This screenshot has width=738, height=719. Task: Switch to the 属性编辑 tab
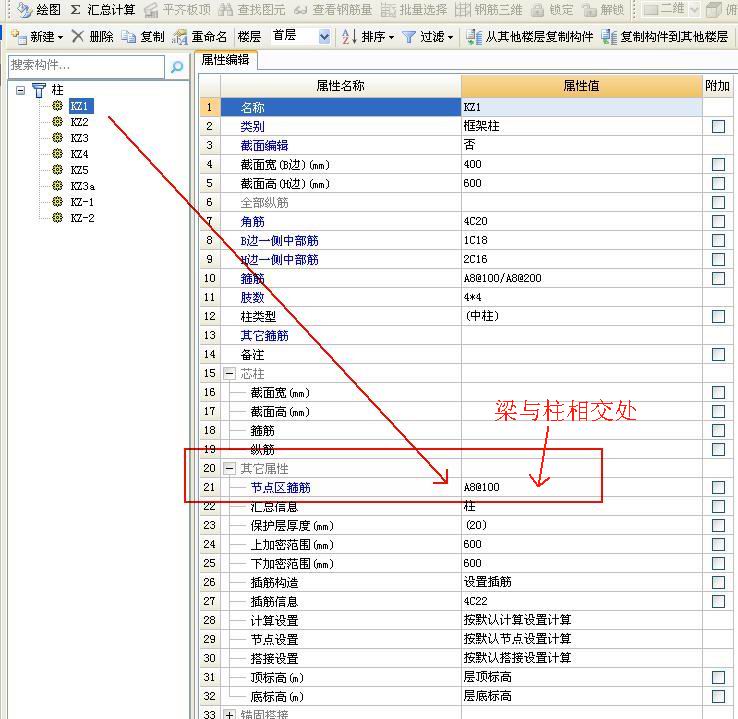(x=225, y=60)
